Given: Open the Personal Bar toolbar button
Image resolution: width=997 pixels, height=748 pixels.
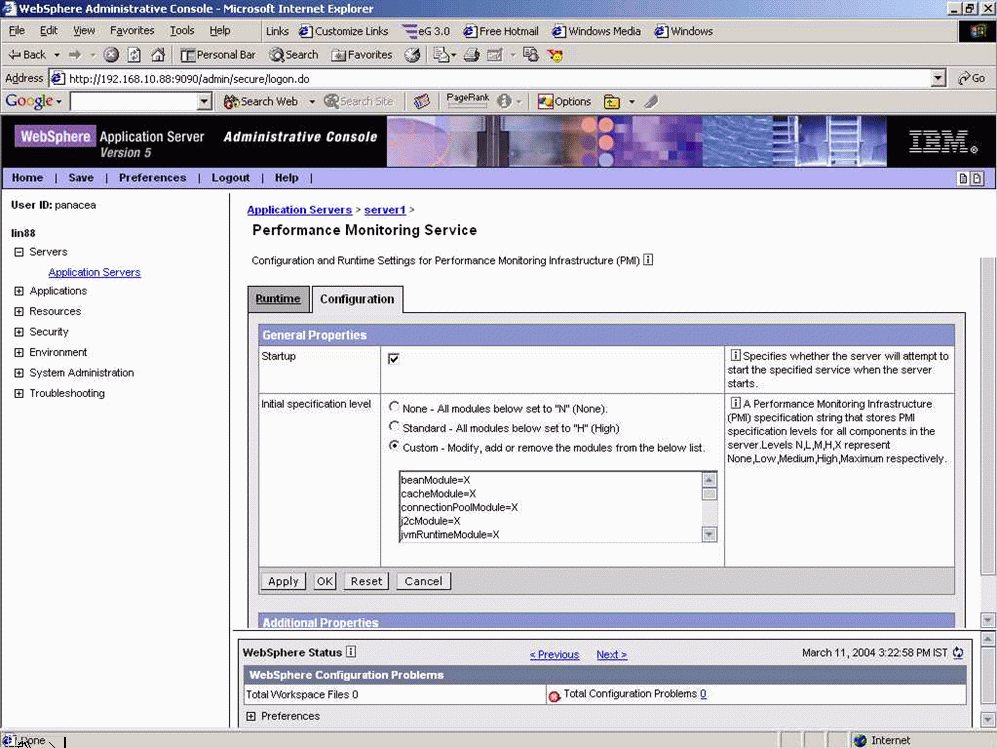Looking at the screenshot, I should pyautogui.click(x=217, y=55).
